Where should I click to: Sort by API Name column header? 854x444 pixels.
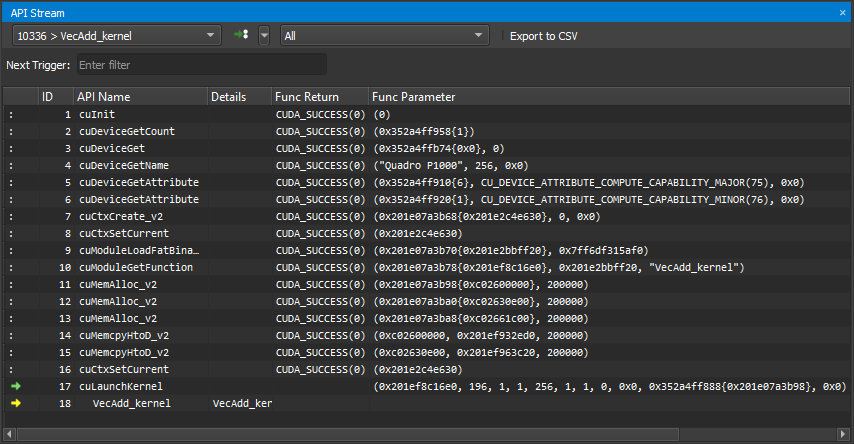point(104,97)
